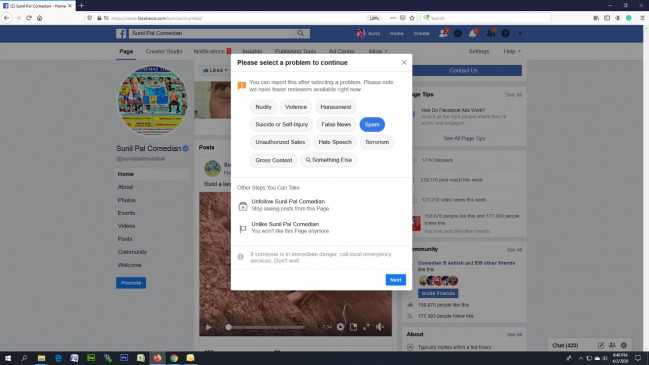Click See All Page Tips link
Image resolution: width=649 pixels, height=365 pixels.
[464, 138]
